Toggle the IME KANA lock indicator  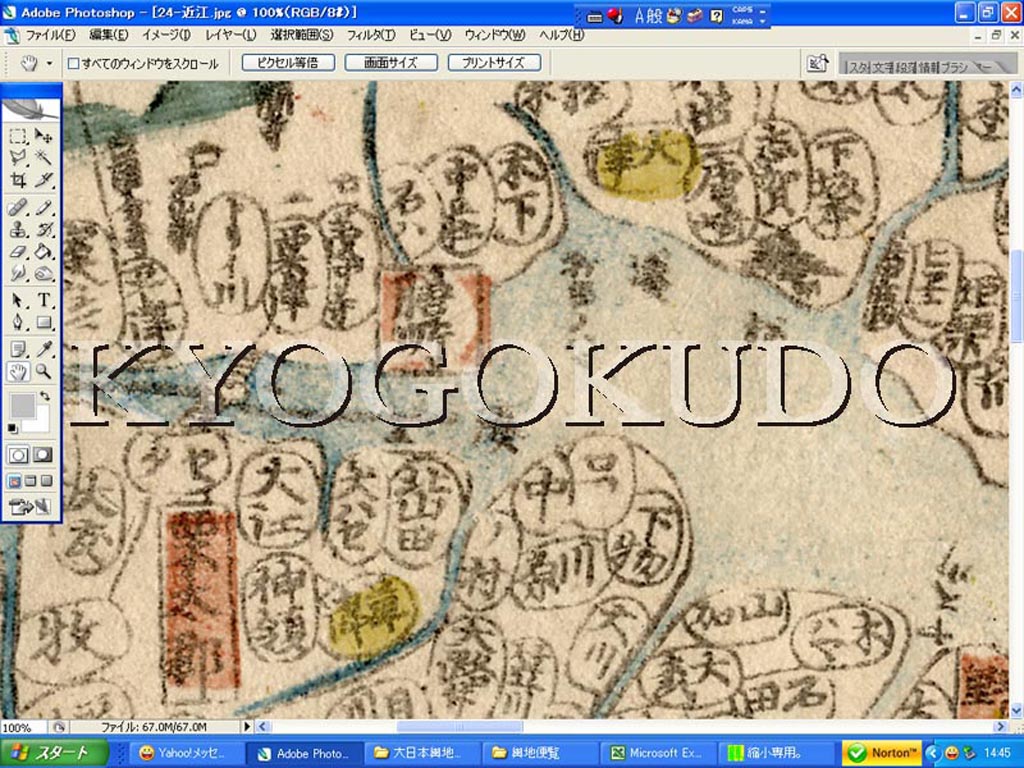[x=742, y=21]
